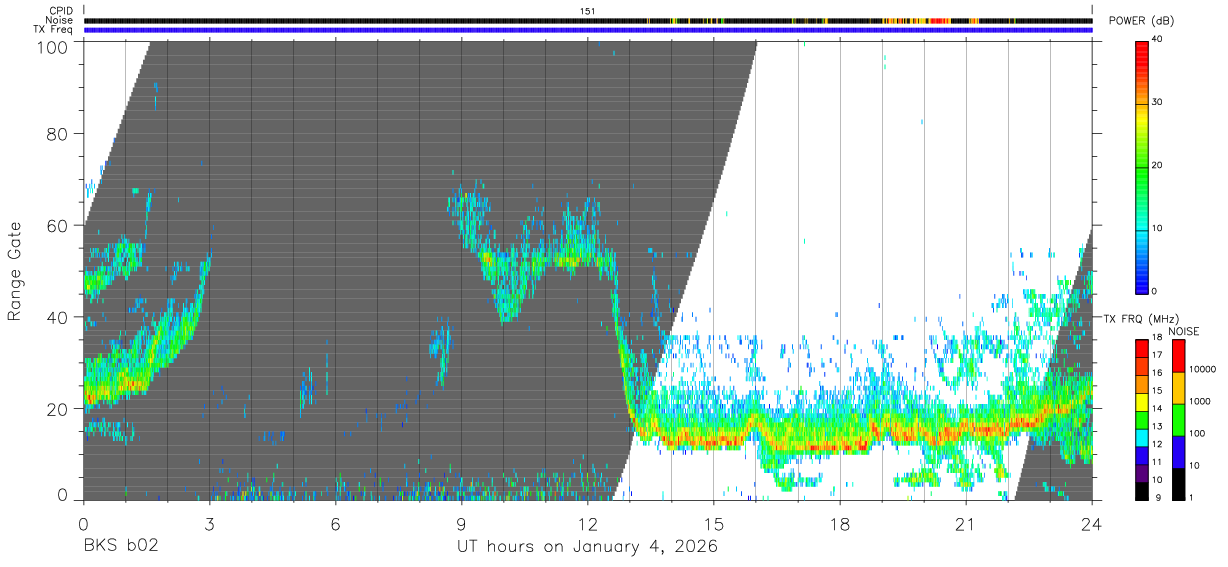This screenshot has width=1228, height=567.
Task: Click the 30 label on the POWER colorbar
Action: point(1158,103)
